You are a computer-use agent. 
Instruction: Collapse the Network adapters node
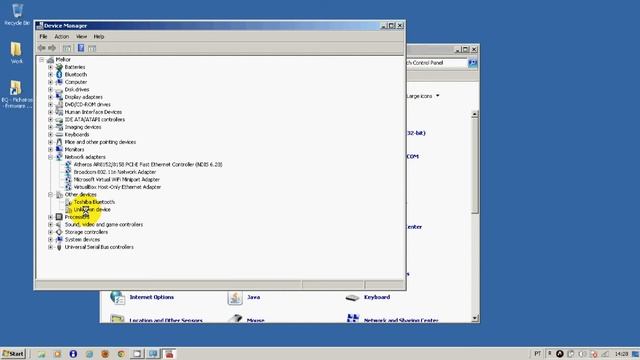[x=51, y=157]
